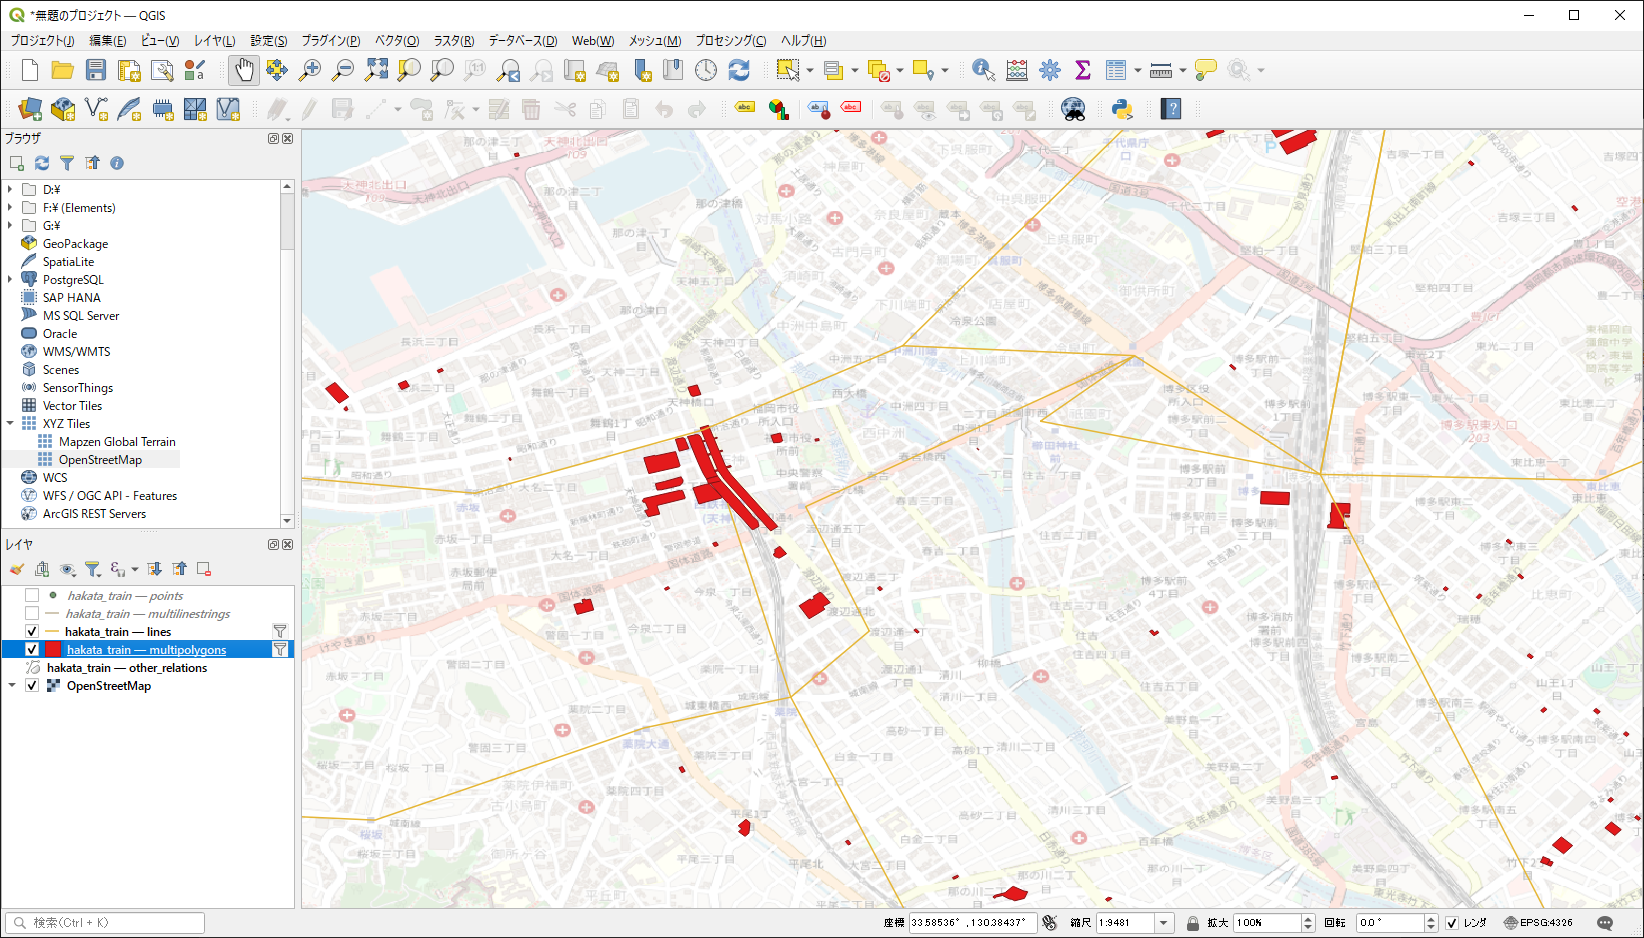Expand the PostgreSQL browser node
This screenshot has height=938, width=1644.
coord(10,280)
